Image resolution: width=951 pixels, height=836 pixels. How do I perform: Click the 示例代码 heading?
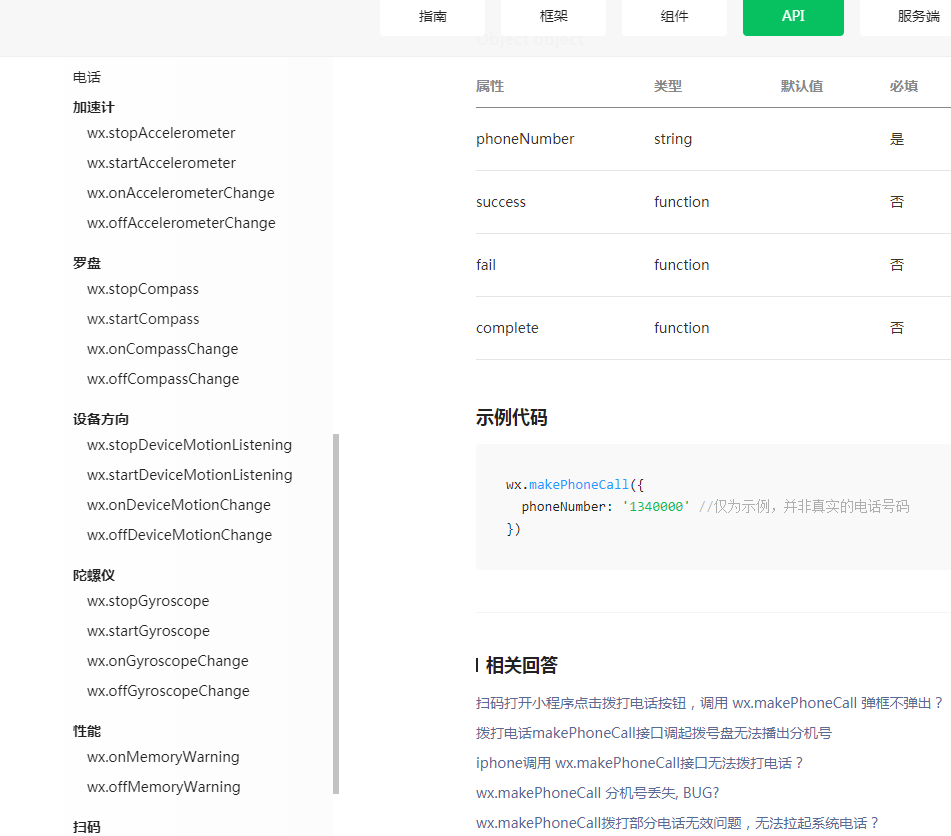coord(511,417)
